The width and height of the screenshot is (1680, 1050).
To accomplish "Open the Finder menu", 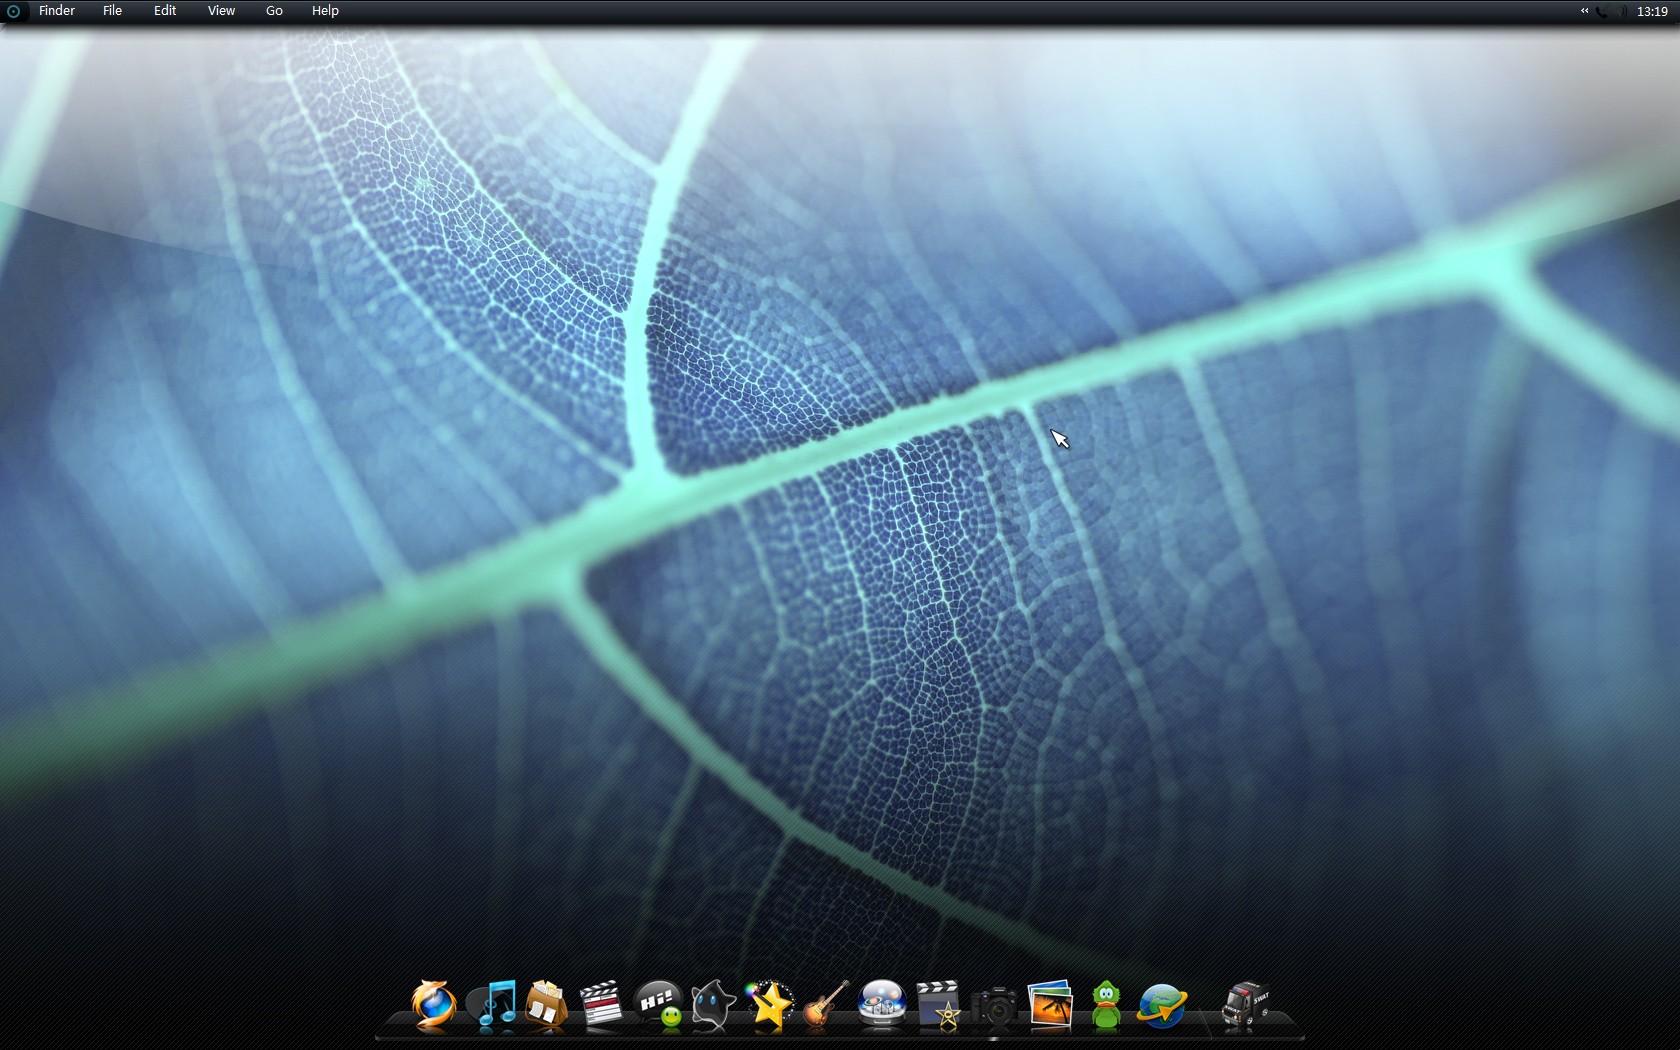I will point(57,11).
